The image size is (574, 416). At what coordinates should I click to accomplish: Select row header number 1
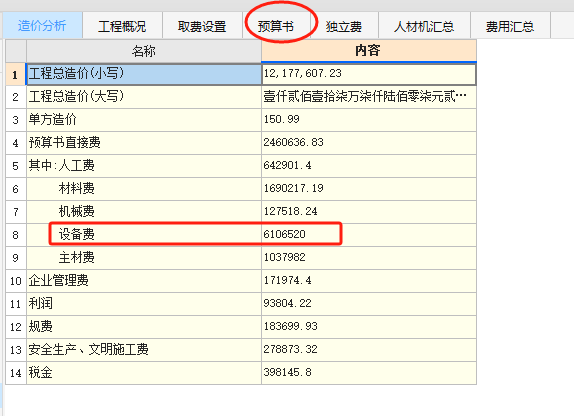tap(16, 74)
